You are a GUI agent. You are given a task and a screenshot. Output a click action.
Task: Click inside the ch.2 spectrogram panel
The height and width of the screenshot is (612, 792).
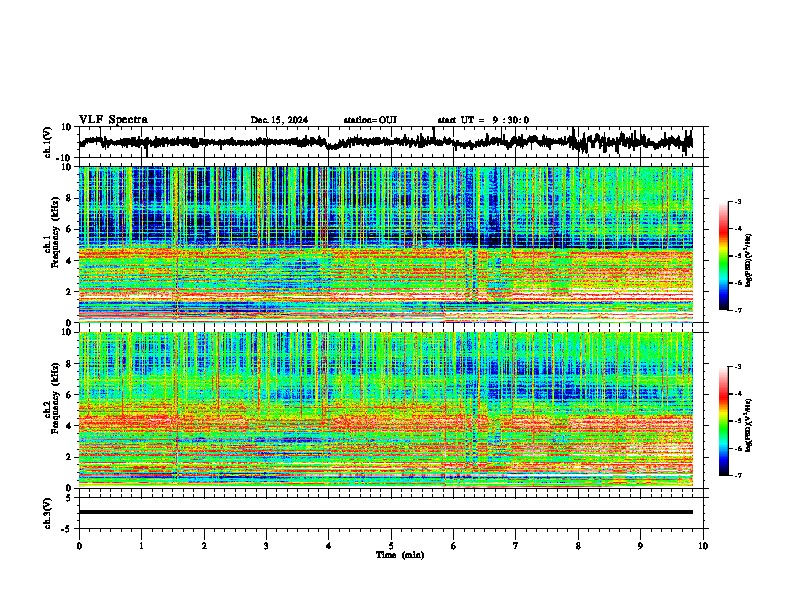[386, 410]
